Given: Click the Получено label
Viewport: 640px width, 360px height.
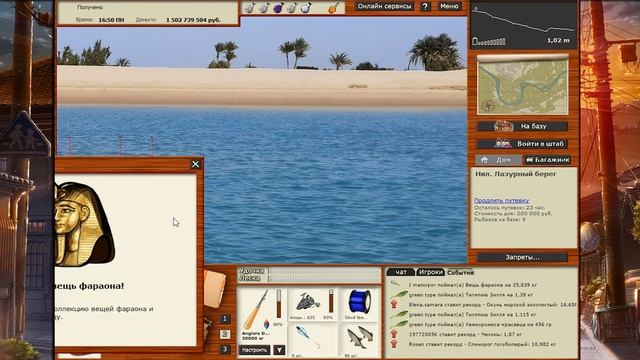Looking at the screenshot, I should pyautogui.click(x=90, y=7).
